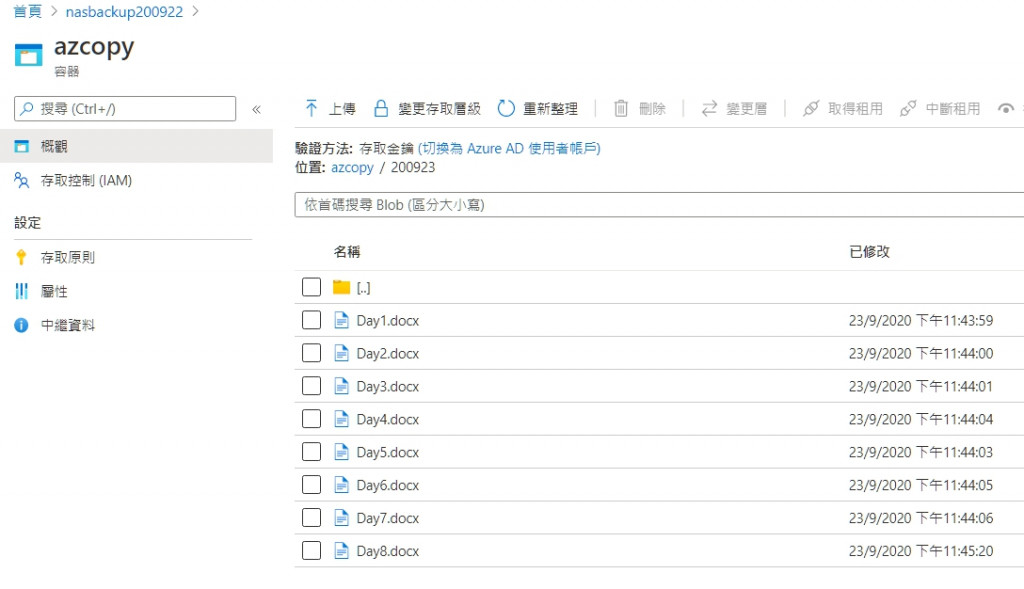This screenshot has width=1024, height=589.
Task: Click the Day6.docx file icon
Action: click(341, 485)
